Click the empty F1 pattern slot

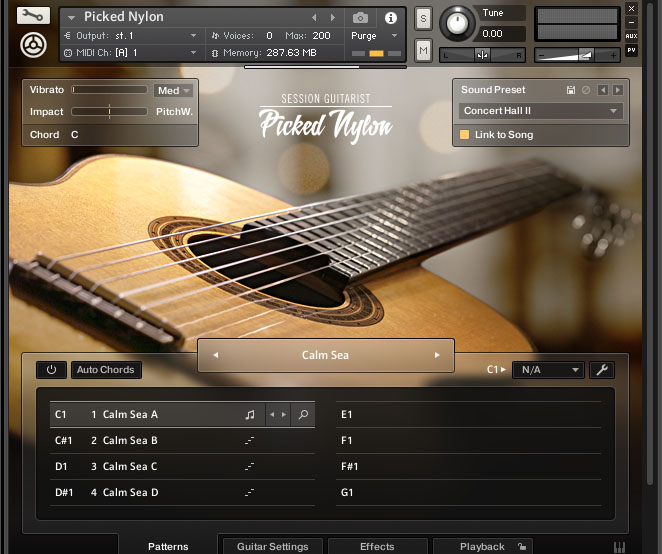tap(469, 441)
